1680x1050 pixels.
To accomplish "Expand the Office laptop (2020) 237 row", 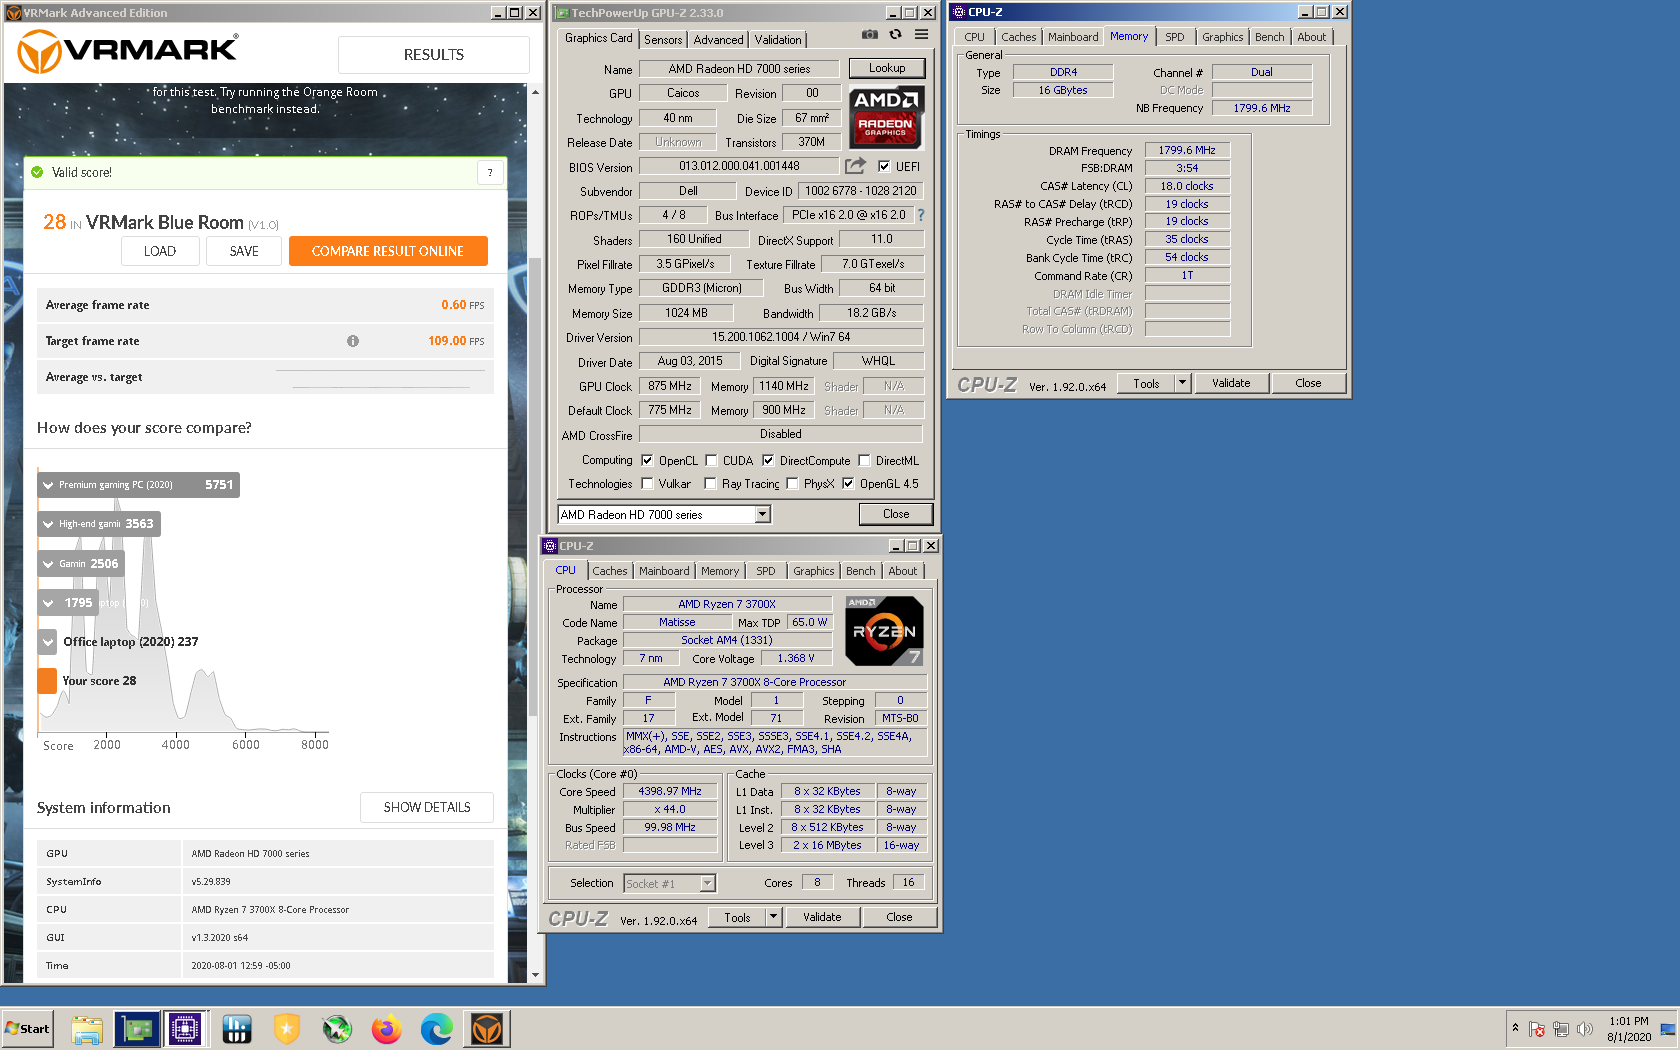I will coord(48,642).
